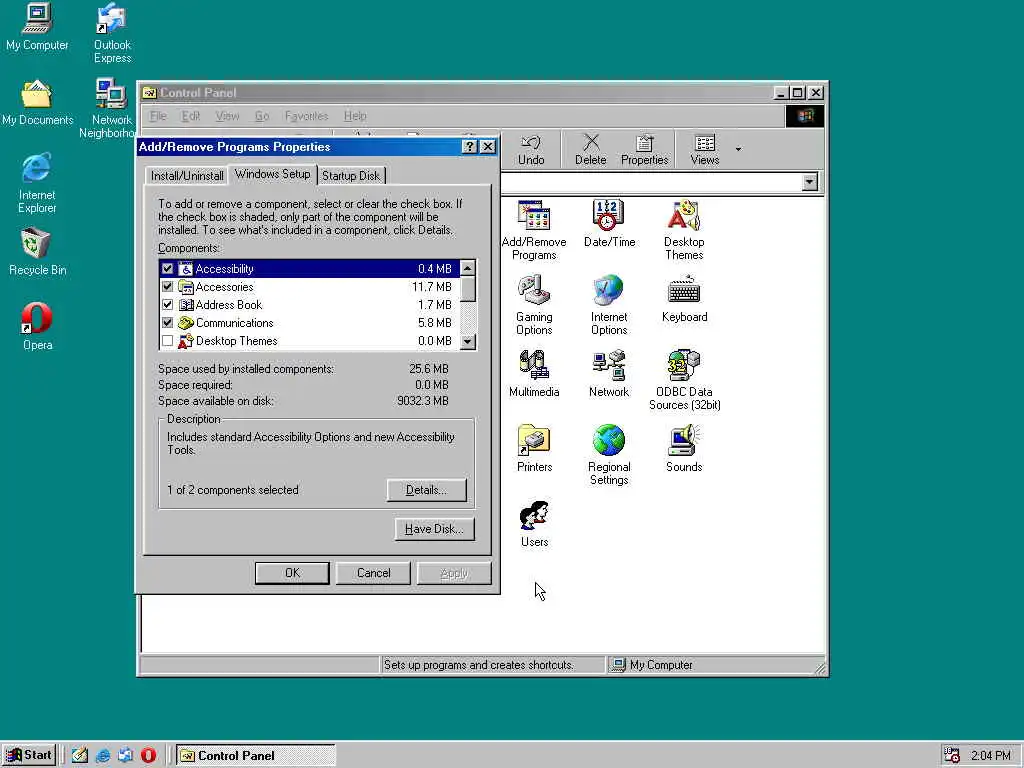Click the Delete toolbar button
Image resolution: width=1024 pixels, height=768 pixels.
(x=590, y=150)
